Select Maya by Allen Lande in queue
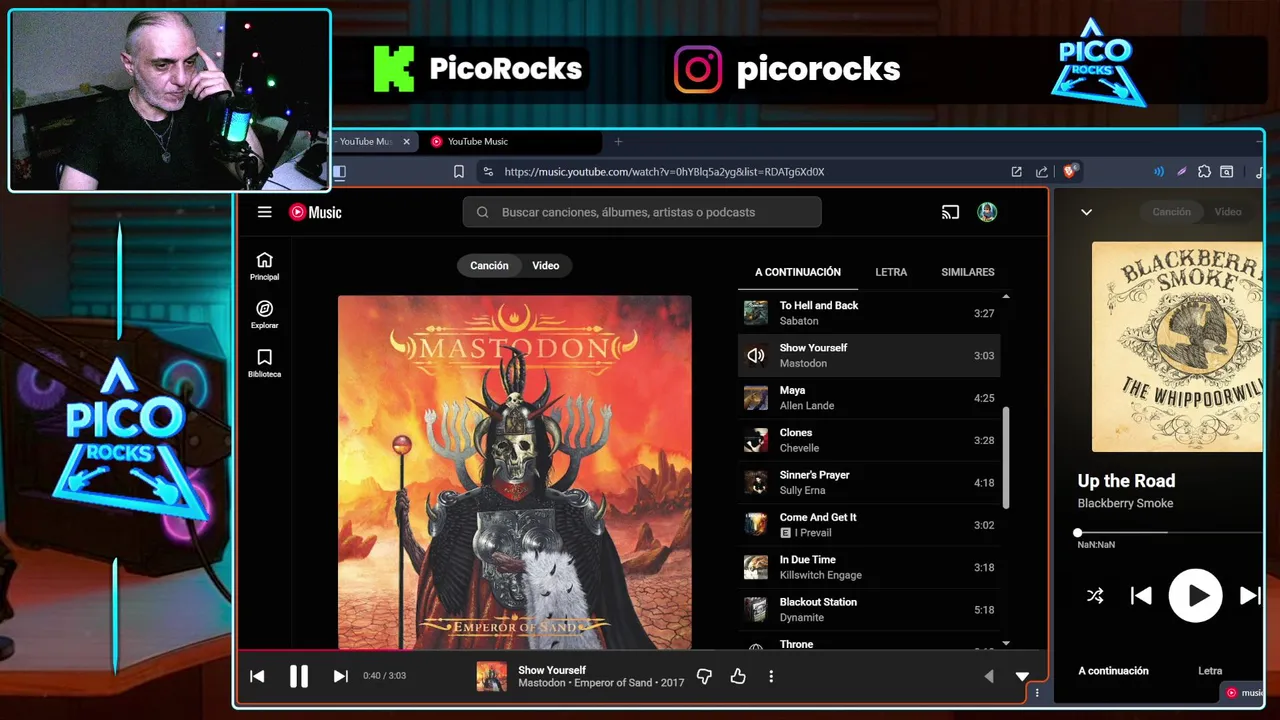Image resolution: width=1280 pixels, height=720 pixels. [869, 398]
